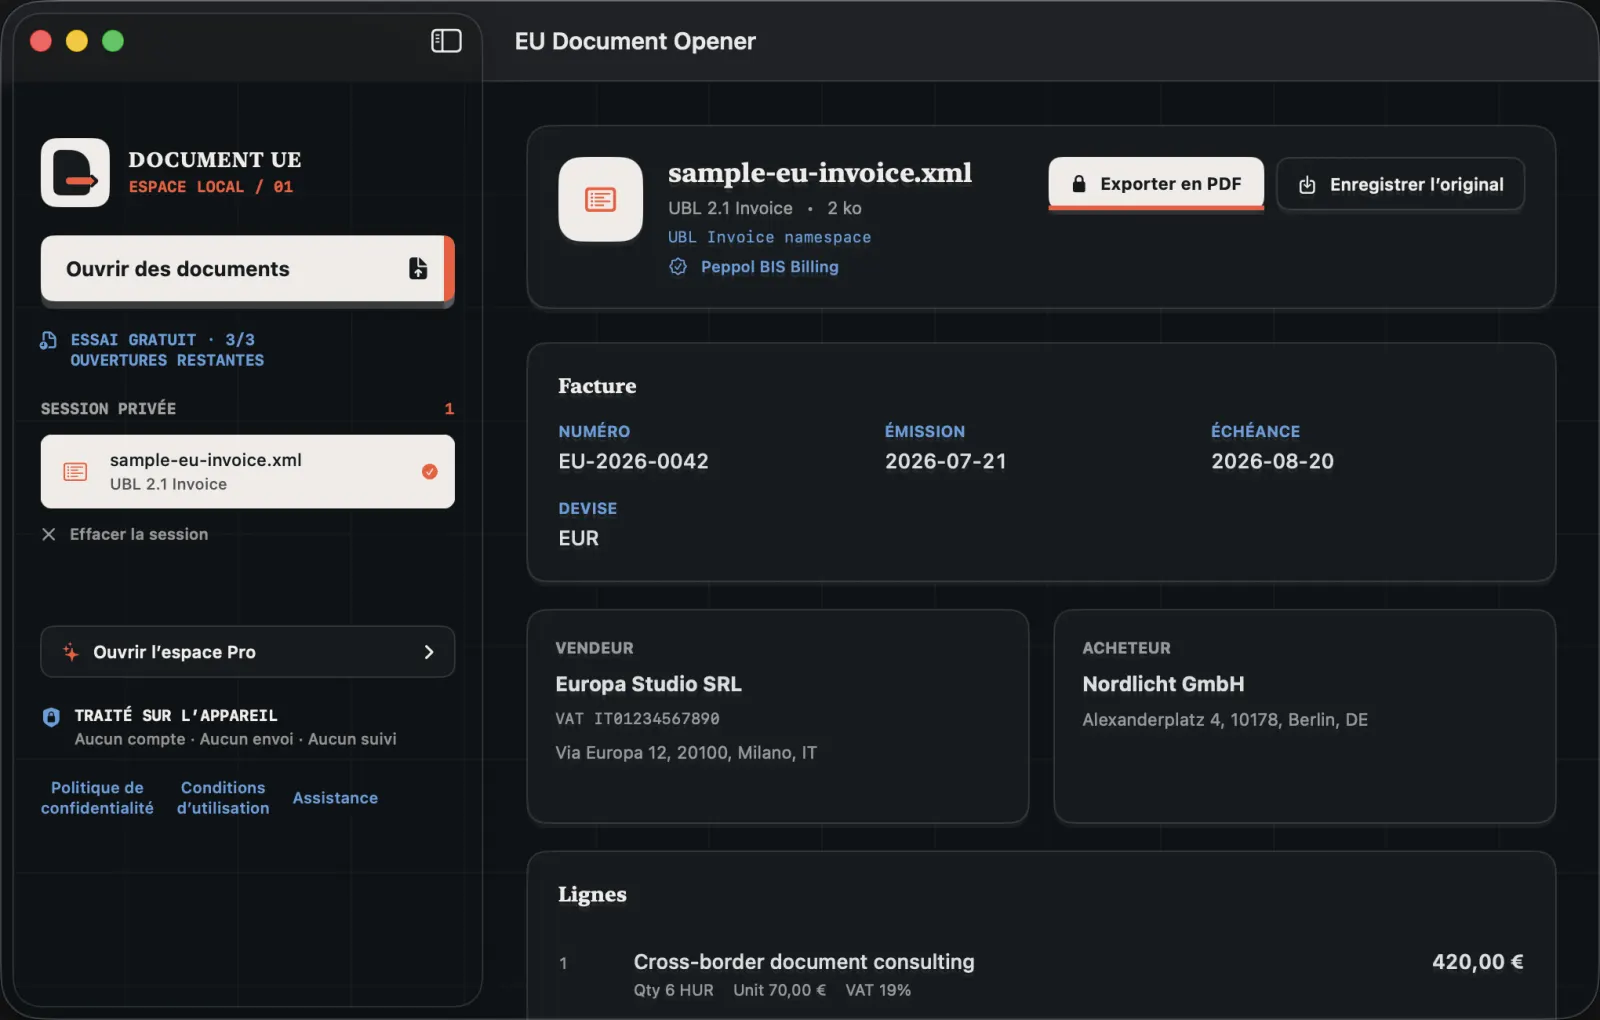Click the Peppol verification badge icon
Viewport: 1600px width, 1020px height.
point(678,267)
